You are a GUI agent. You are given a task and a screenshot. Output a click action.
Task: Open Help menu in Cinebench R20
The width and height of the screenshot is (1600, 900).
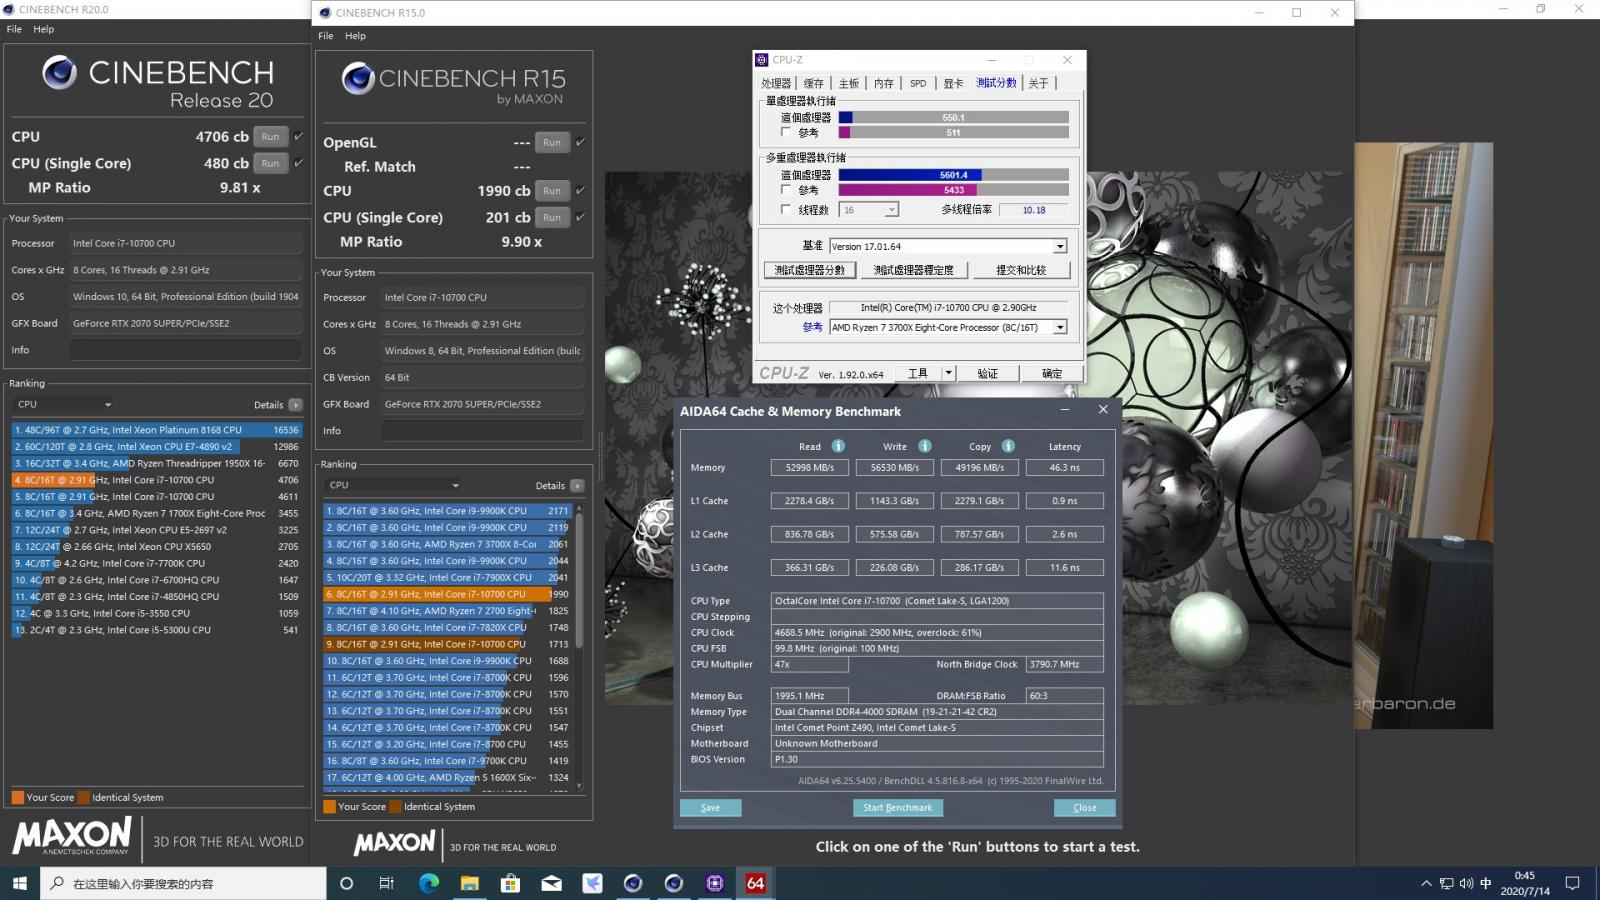[43, 29]
